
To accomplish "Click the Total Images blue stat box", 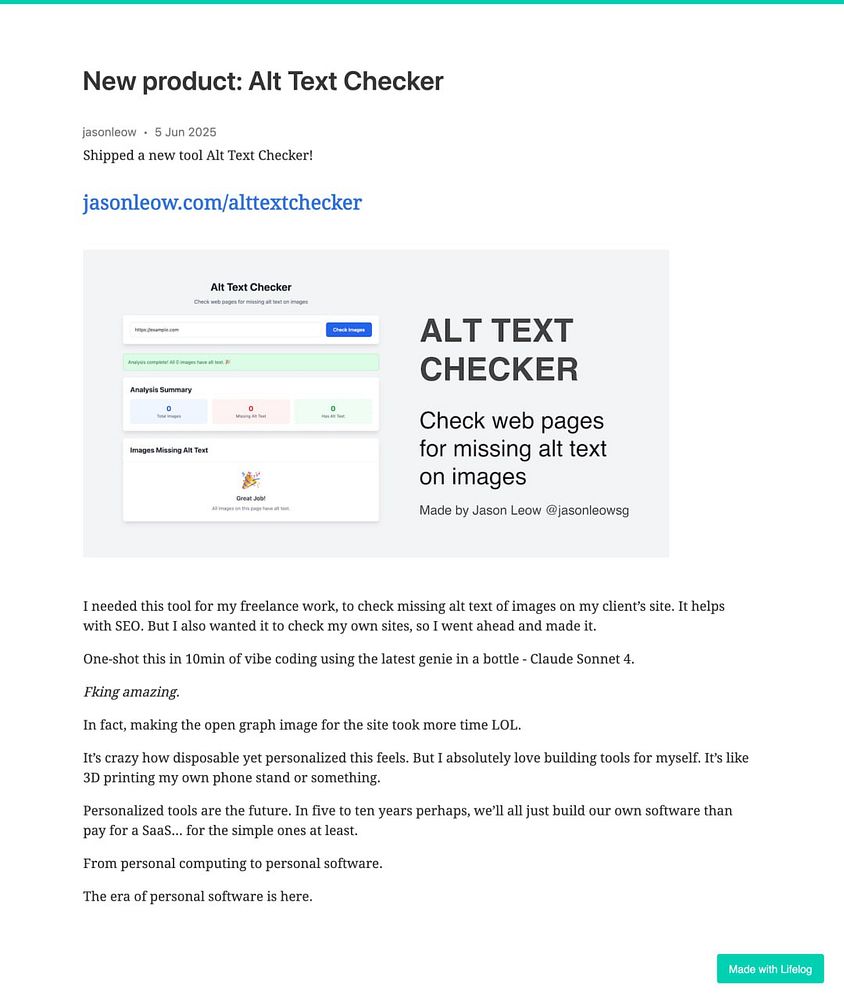I will [169, 411].
